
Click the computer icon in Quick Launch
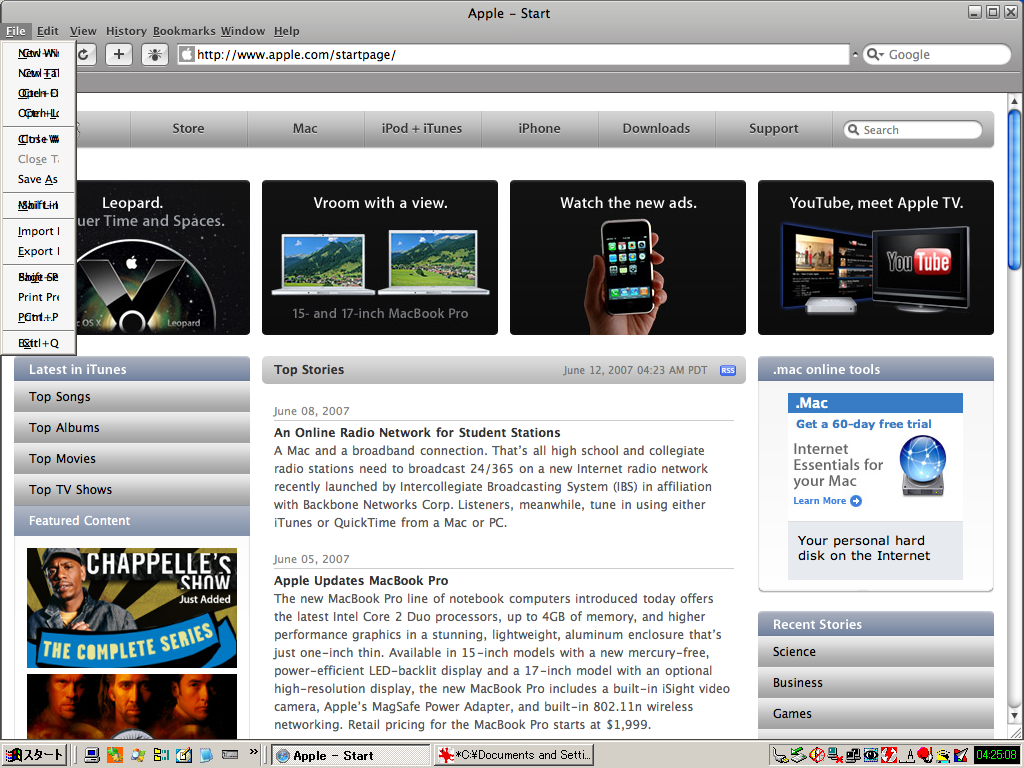(x=92, y=755)
